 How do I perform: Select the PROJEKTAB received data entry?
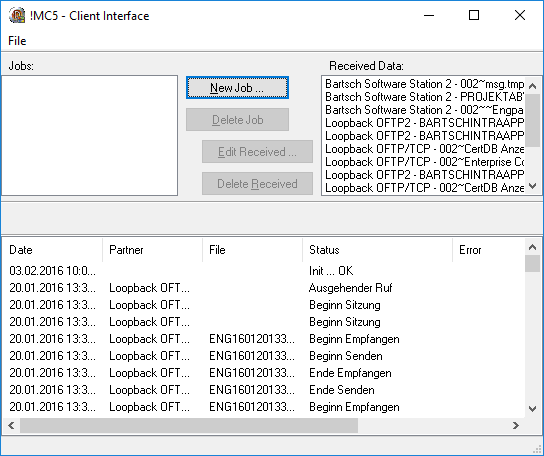click(x=424, y=97)
